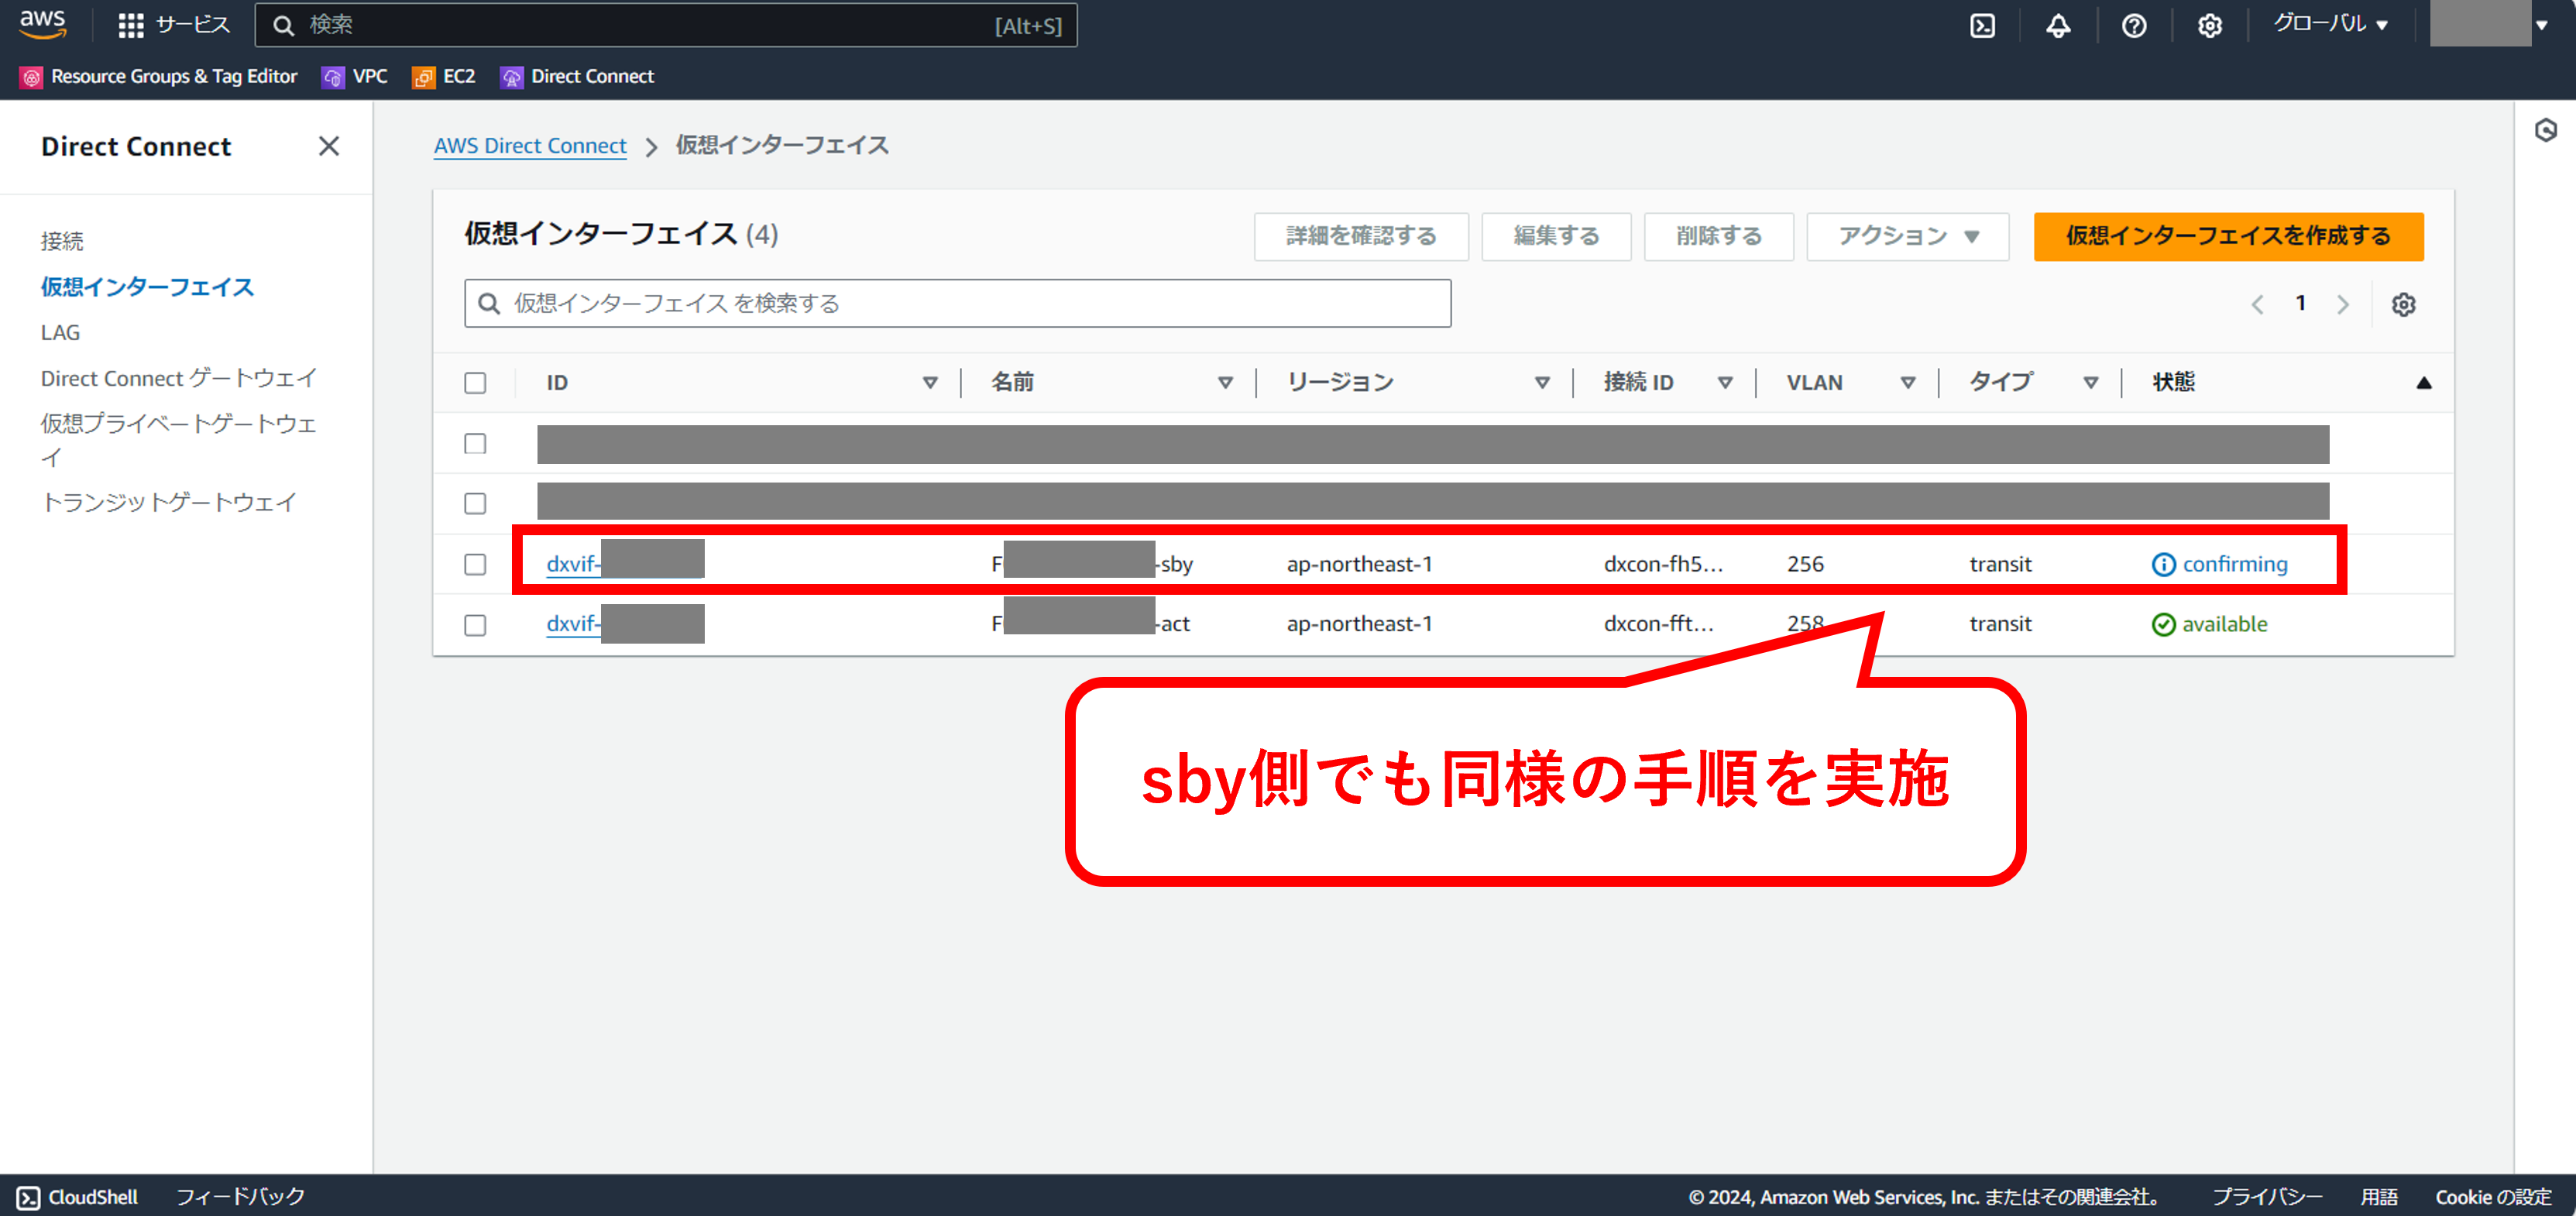Click dxcon-fh5… connection ID cell

coord(1663,564)
